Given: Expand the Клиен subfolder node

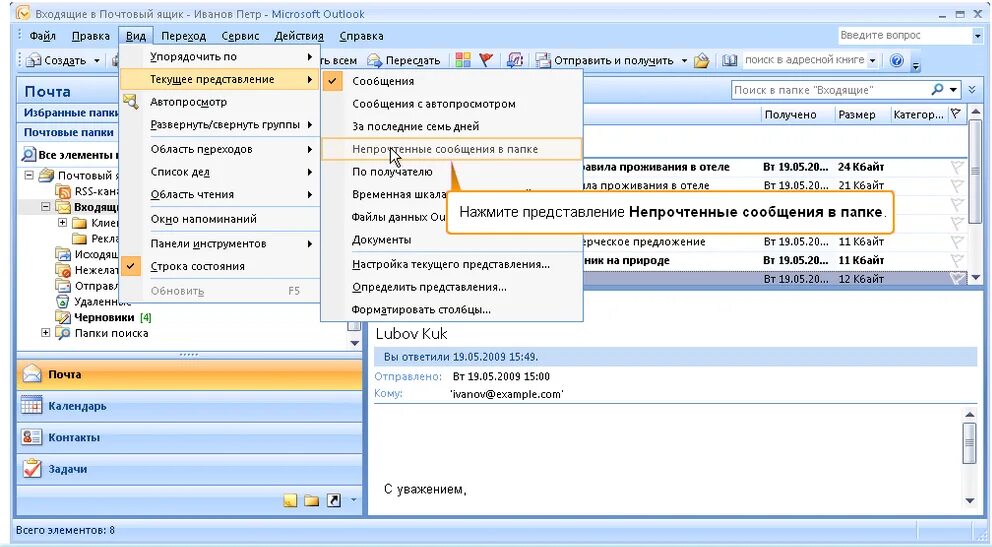Looking at the screenshot, I should 62,222.
